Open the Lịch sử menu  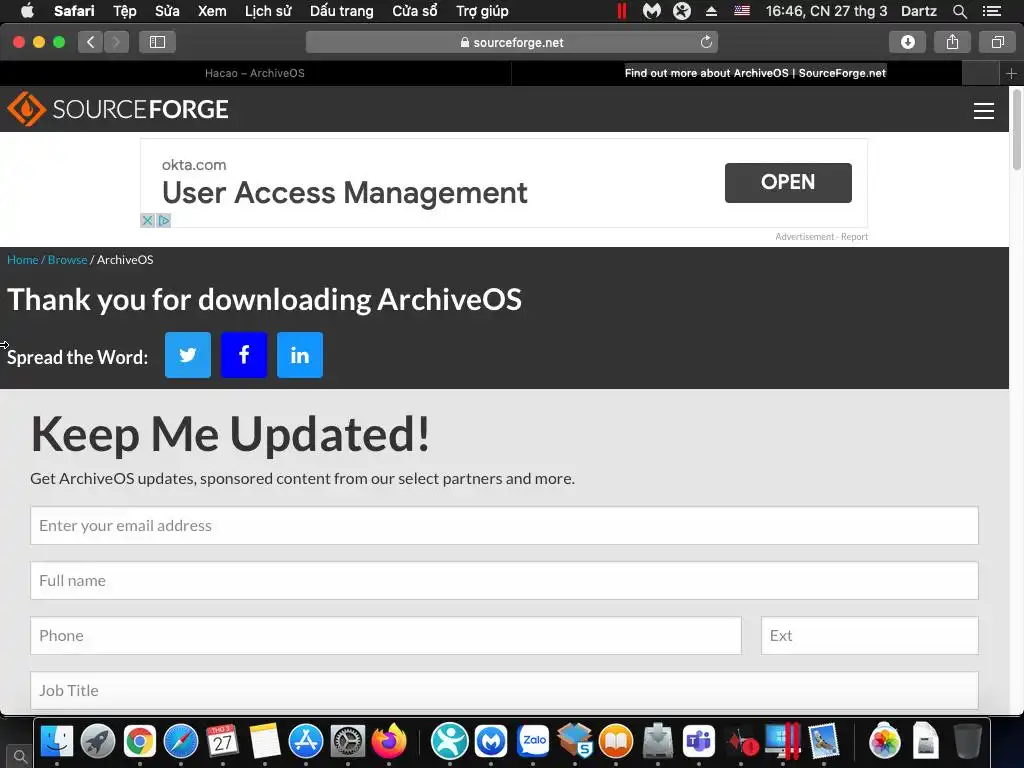(x=268, y=10)
